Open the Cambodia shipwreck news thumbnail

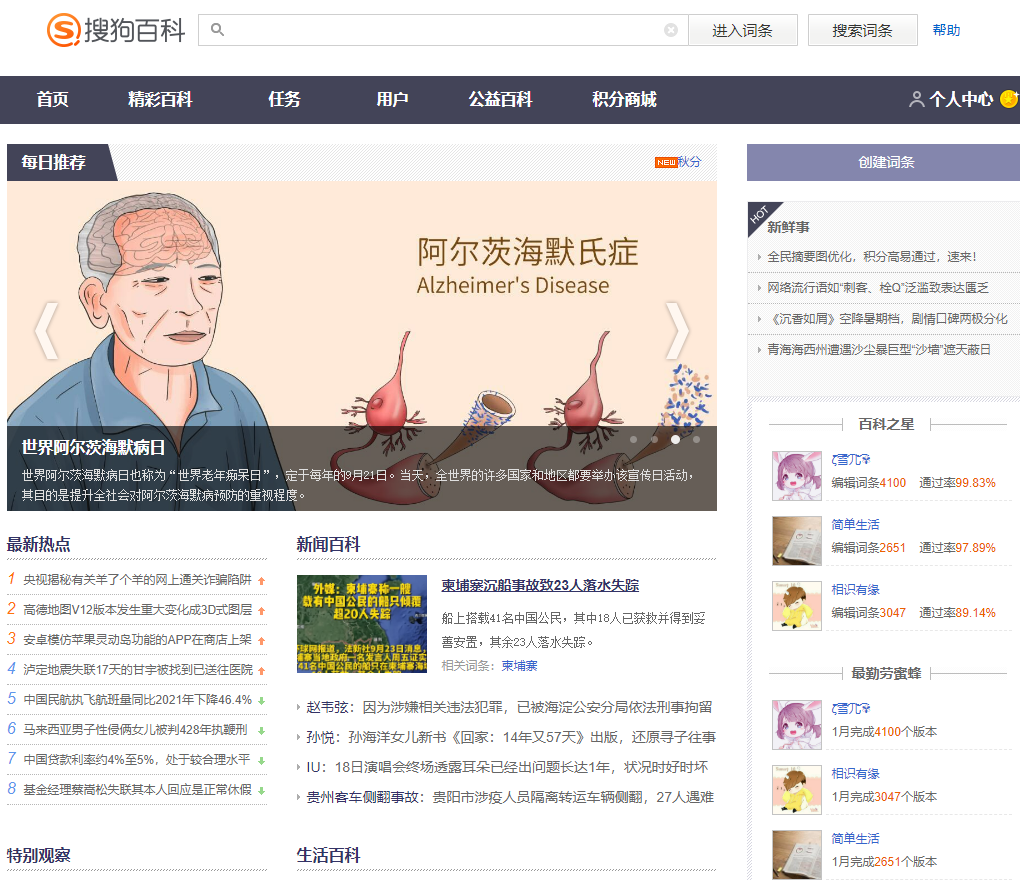click(x=361, y=624)
